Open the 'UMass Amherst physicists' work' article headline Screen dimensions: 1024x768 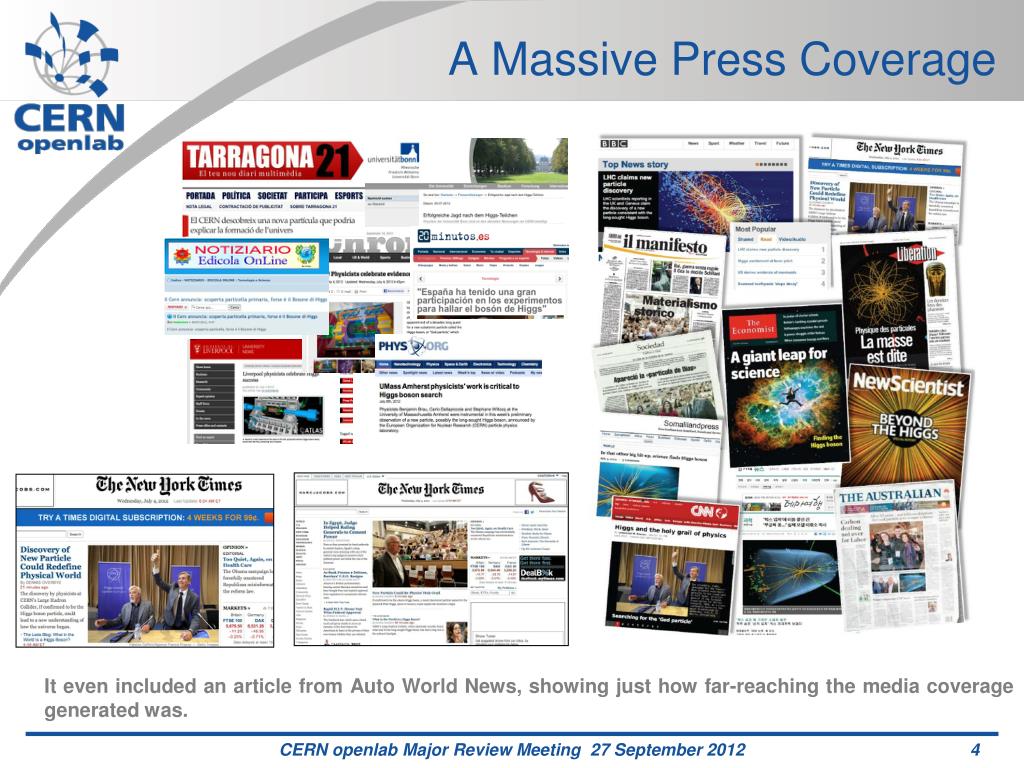(449, 391)
